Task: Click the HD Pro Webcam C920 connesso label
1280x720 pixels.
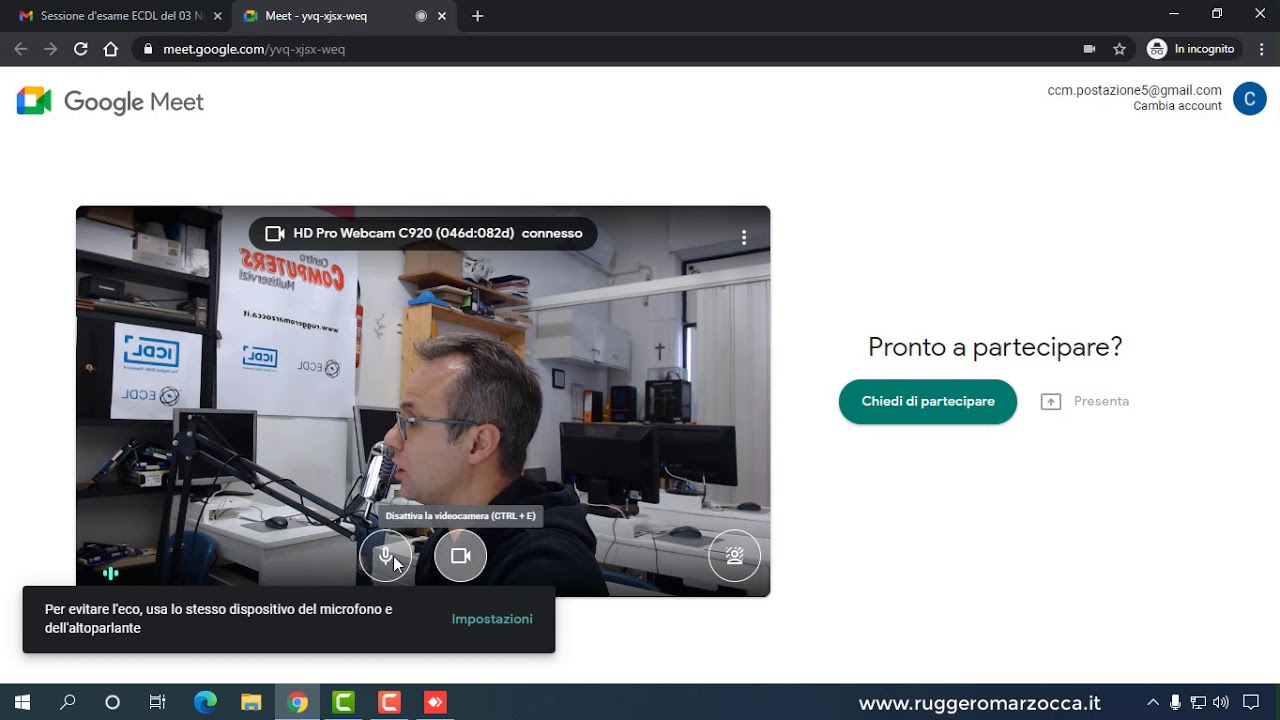Action: tap(423, 233)
